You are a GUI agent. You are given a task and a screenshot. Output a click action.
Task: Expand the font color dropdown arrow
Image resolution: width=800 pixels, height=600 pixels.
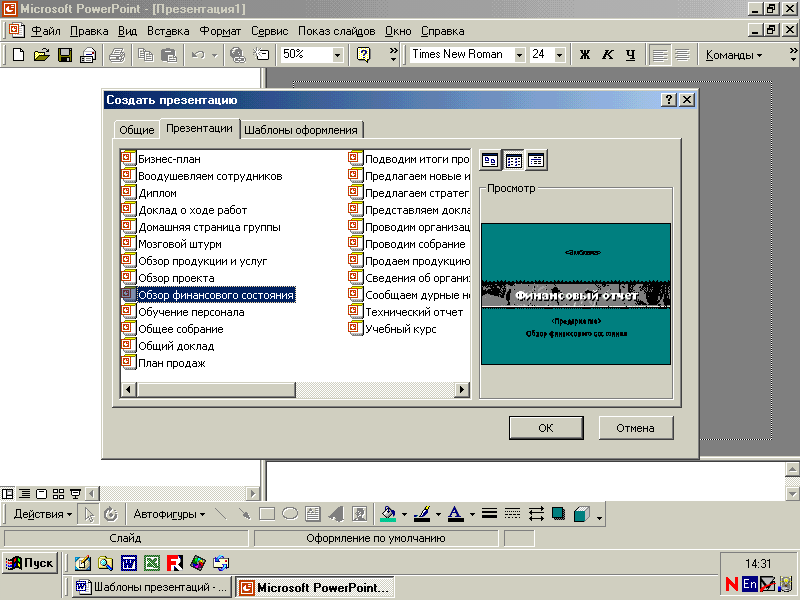click(472, 514)
